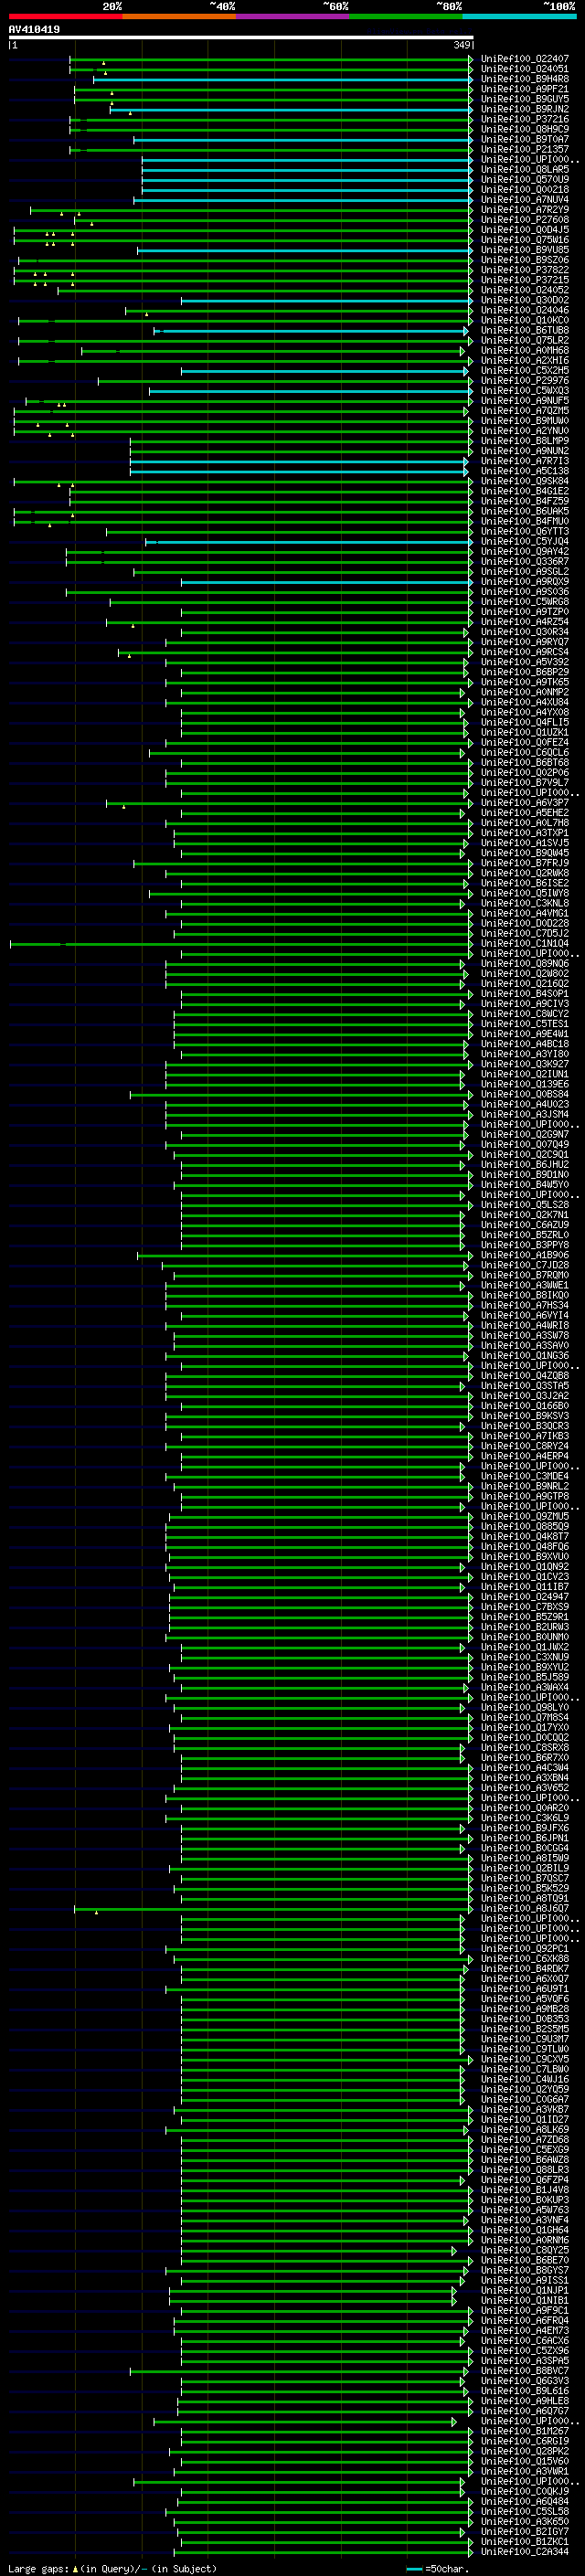Select hit label UniRef100_Q75LR2

(x=524, y=340)
